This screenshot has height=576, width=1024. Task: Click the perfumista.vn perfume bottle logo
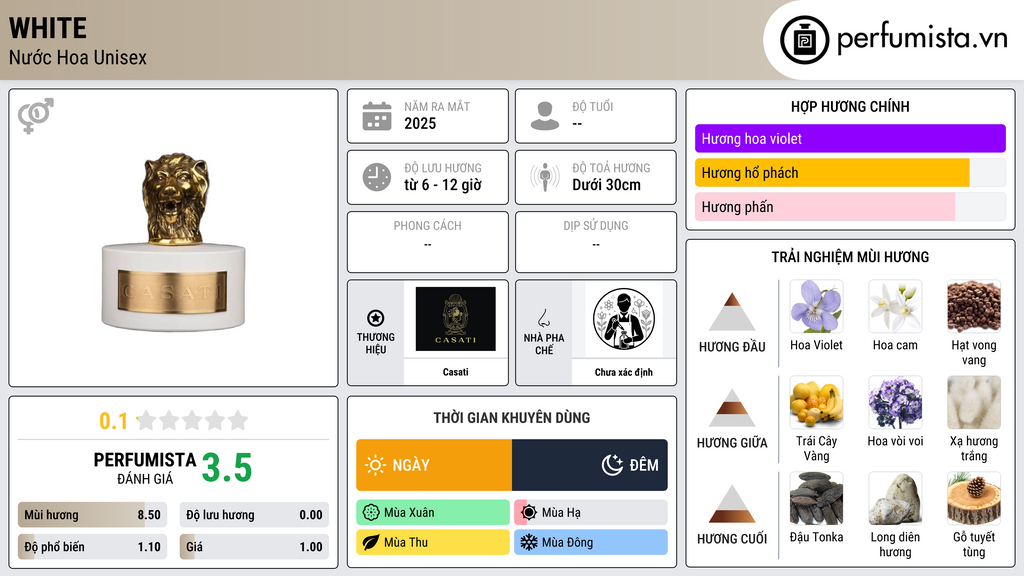804,40
